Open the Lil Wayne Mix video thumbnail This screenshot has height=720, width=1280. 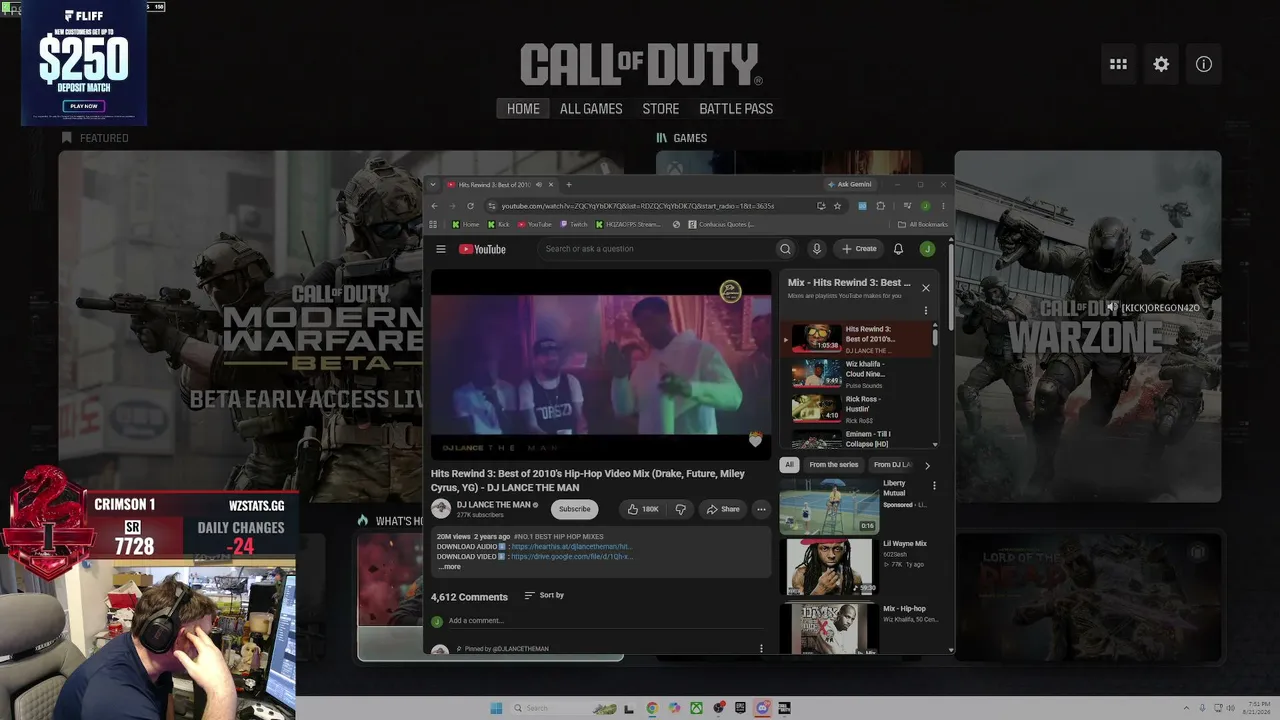[x=828, y=567]
